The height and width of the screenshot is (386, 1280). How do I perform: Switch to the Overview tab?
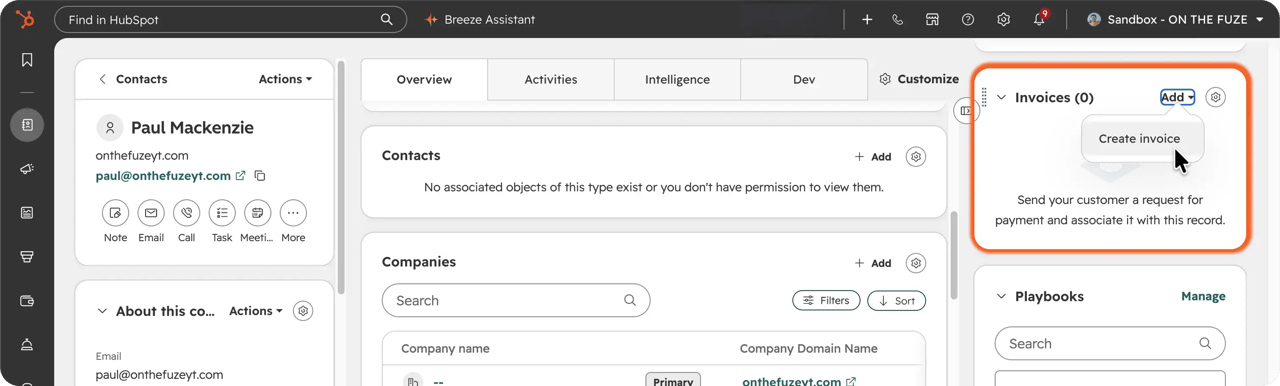click(x=424, y=79)
